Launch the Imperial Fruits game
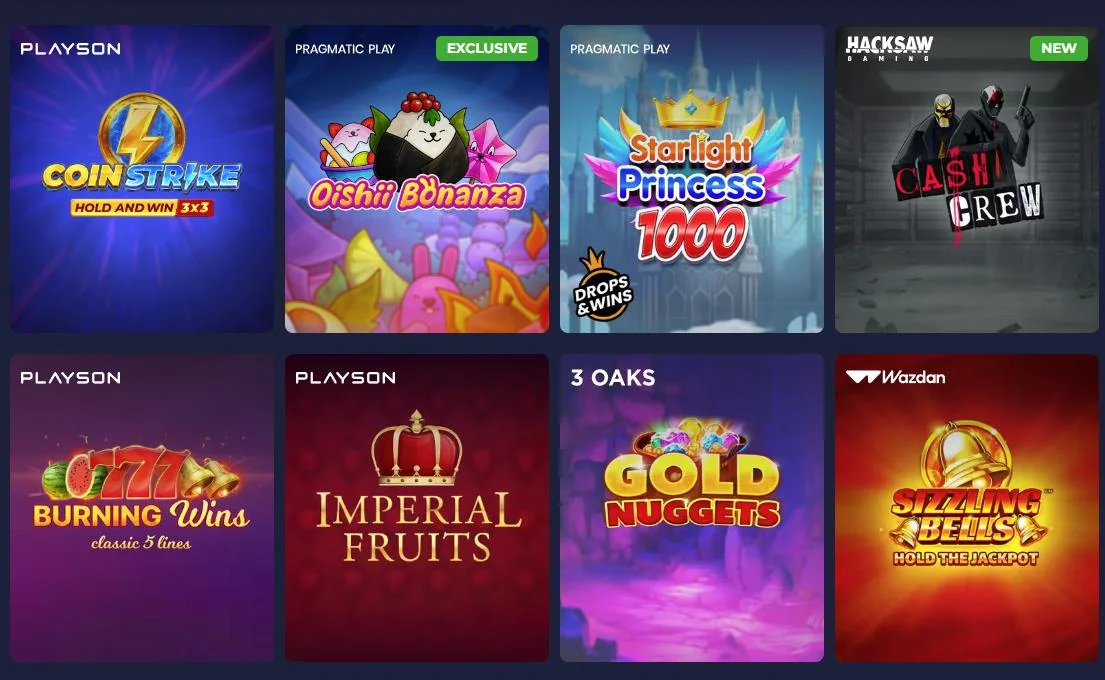 pos(416,507)
